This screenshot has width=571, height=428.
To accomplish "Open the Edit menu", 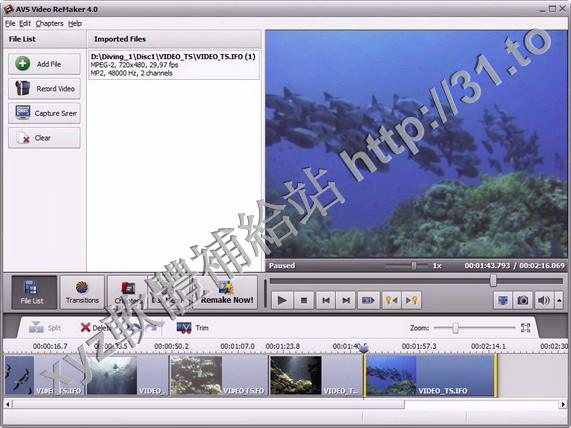I will [25, 24].
